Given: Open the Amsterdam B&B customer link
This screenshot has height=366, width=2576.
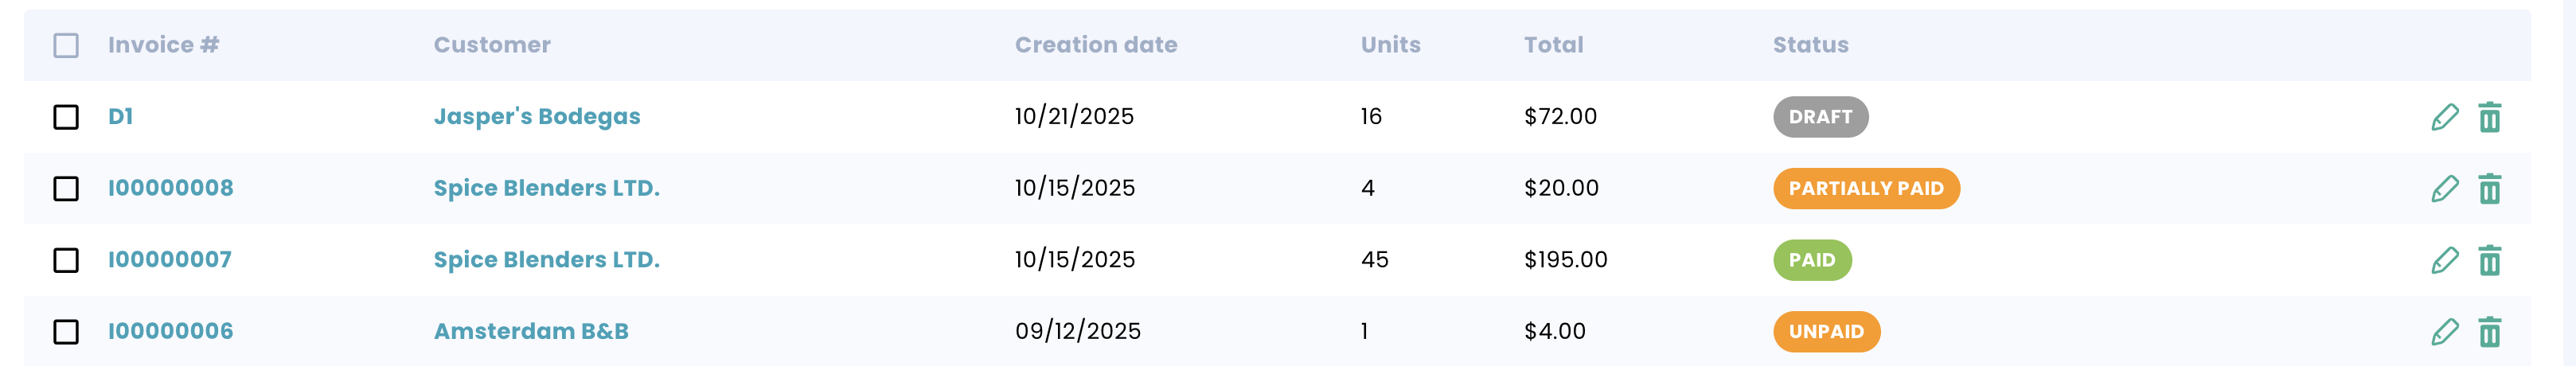Looking at the screenshot, I should [531, 331].
